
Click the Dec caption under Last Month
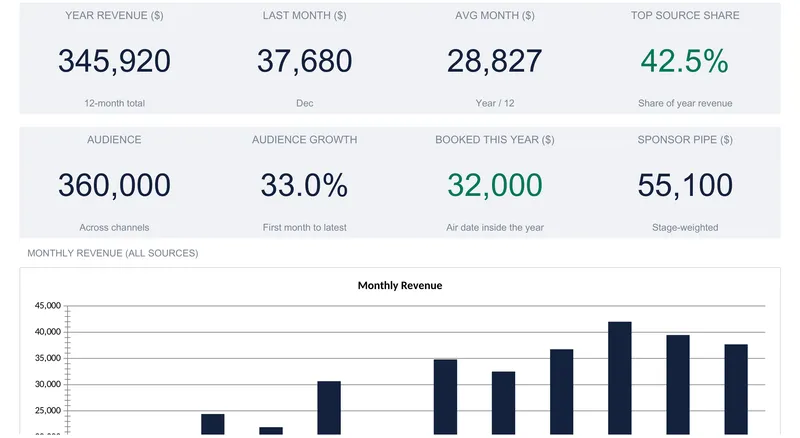coord(305,103)
